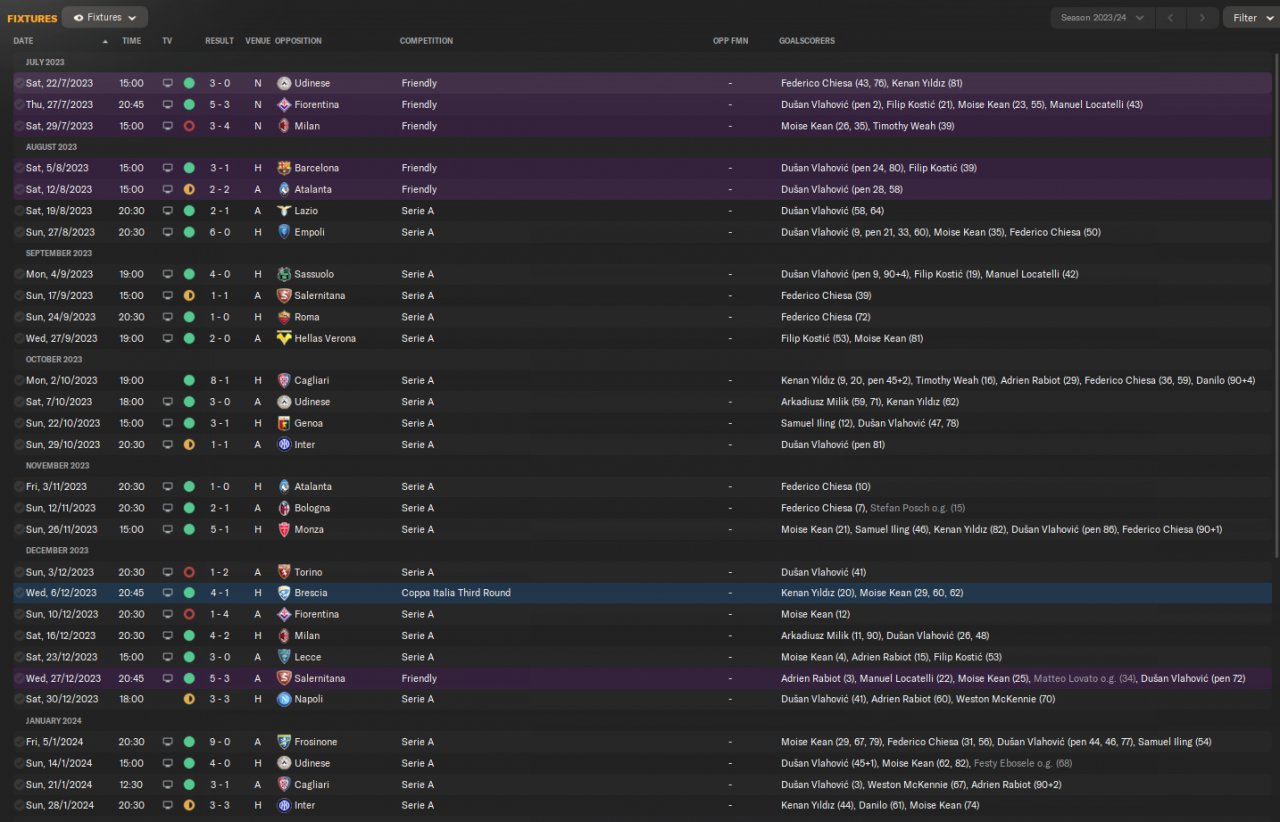Sort fixtures by the Date column header

pos(24,41)
